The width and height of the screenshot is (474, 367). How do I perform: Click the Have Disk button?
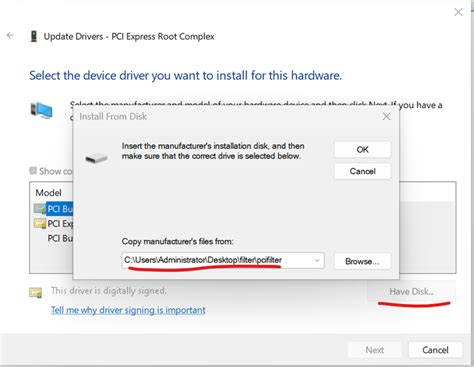[x=411, y=292]
